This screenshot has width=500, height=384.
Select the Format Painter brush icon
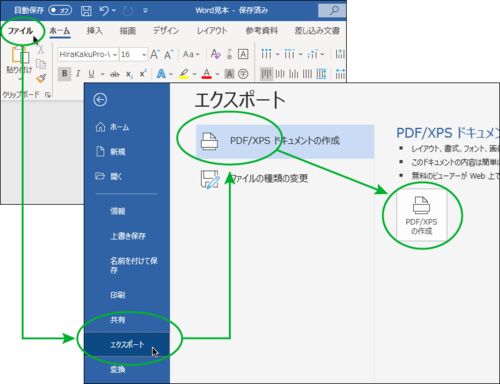coord(41,78)
